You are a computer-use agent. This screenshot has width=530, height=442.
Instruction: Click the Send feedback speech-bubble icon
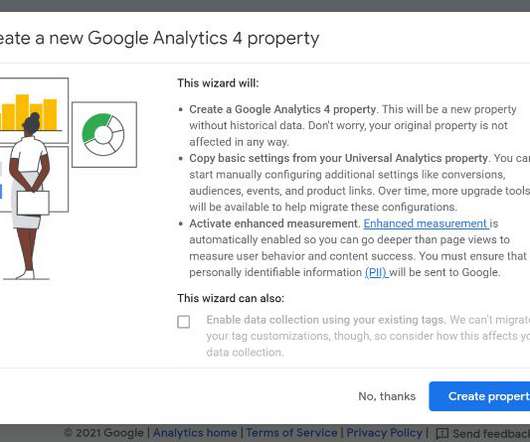[442, 433]
